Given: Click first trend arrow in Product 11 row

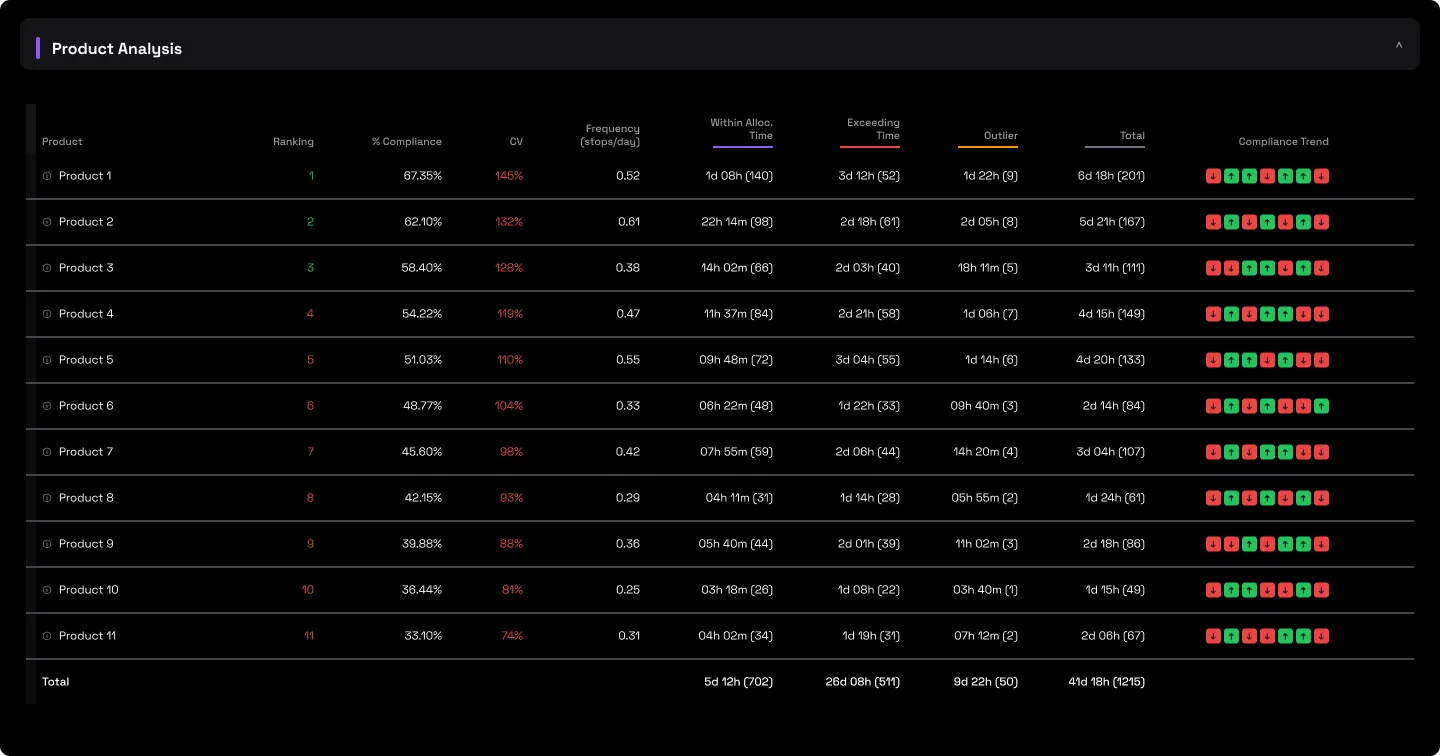Looking at the screenshot, I should (x=1213, y=636).
